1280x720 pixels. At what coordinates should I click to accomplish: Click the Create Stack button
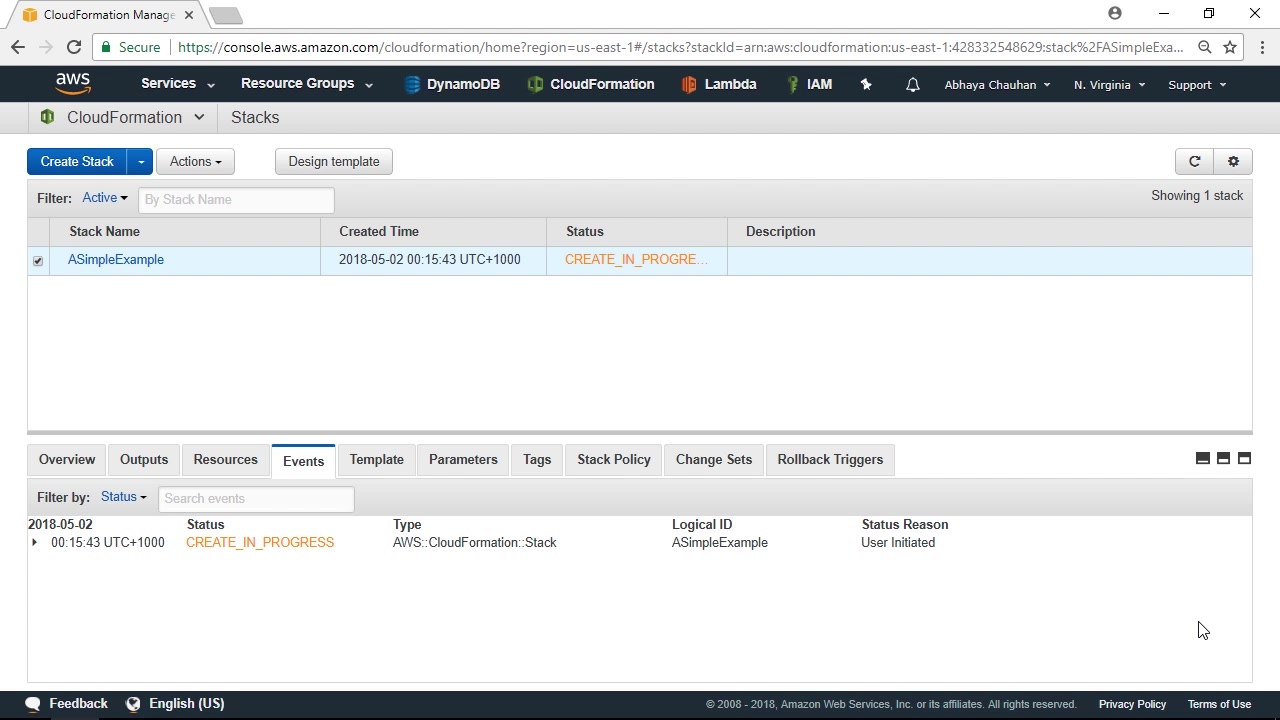coord(77,161)
